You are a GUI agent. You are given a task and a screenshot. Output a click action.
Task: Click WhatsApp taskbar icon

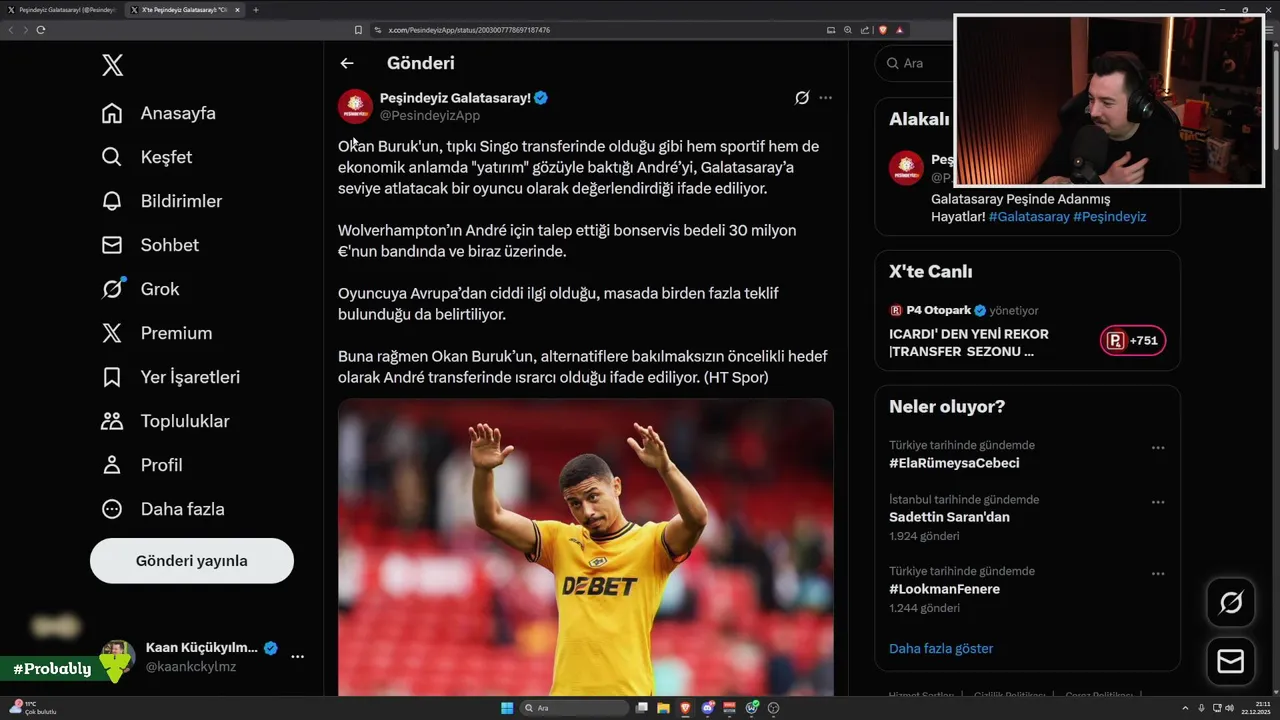coord(751,708)
